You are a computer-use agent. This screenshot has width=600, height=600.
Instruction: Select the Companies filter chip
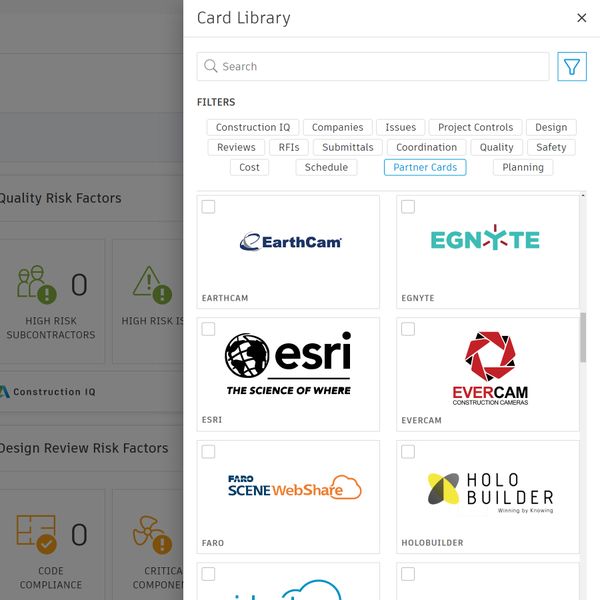338,127
